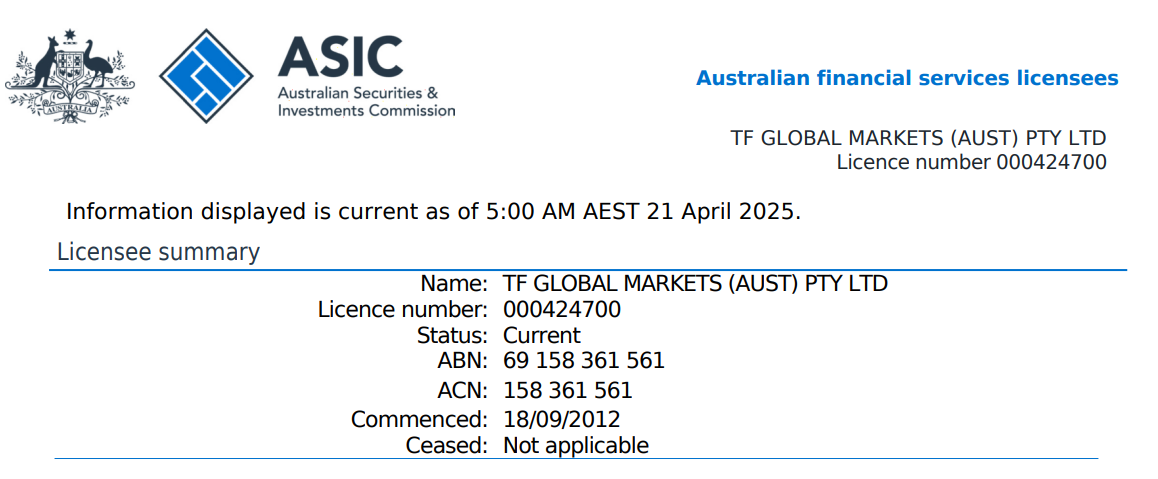Select the Licensee summary section heading

point(158,252)
